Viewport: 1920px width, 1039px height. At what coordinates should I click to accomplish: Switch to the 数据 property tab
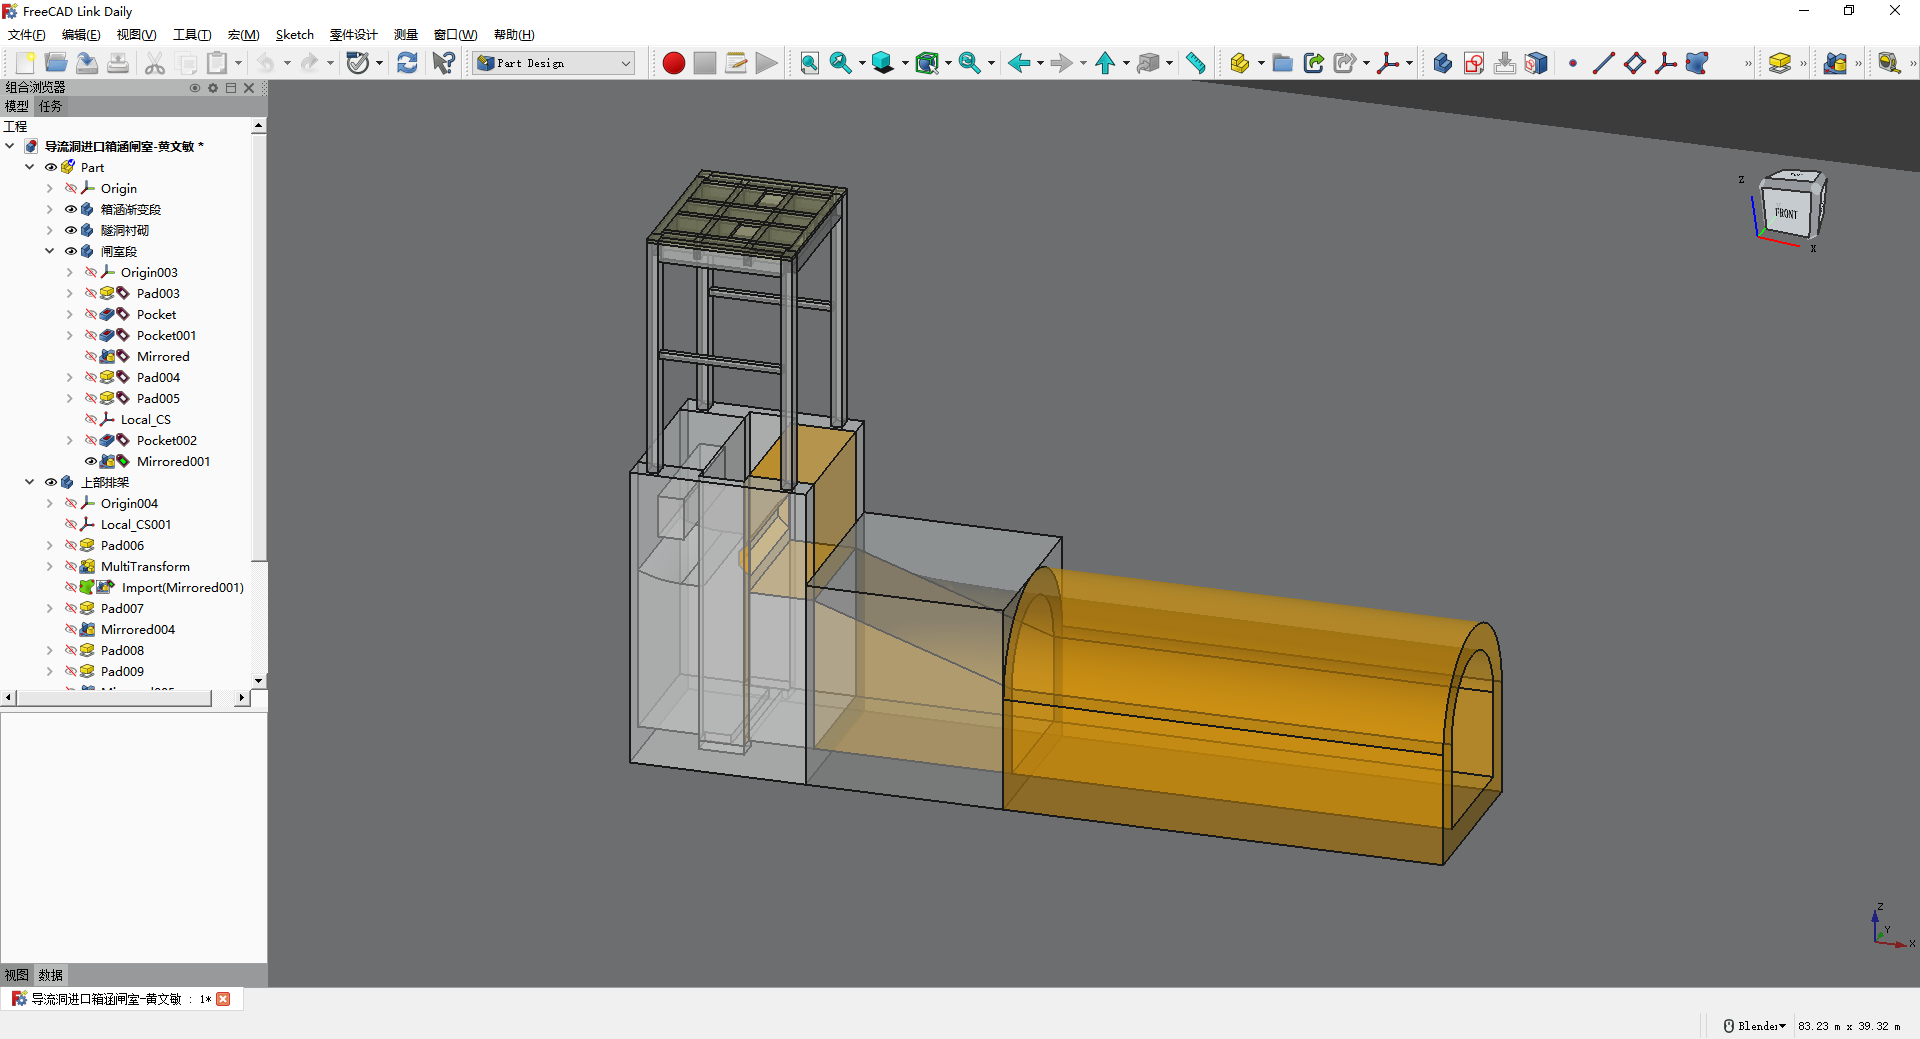point(50,975)
